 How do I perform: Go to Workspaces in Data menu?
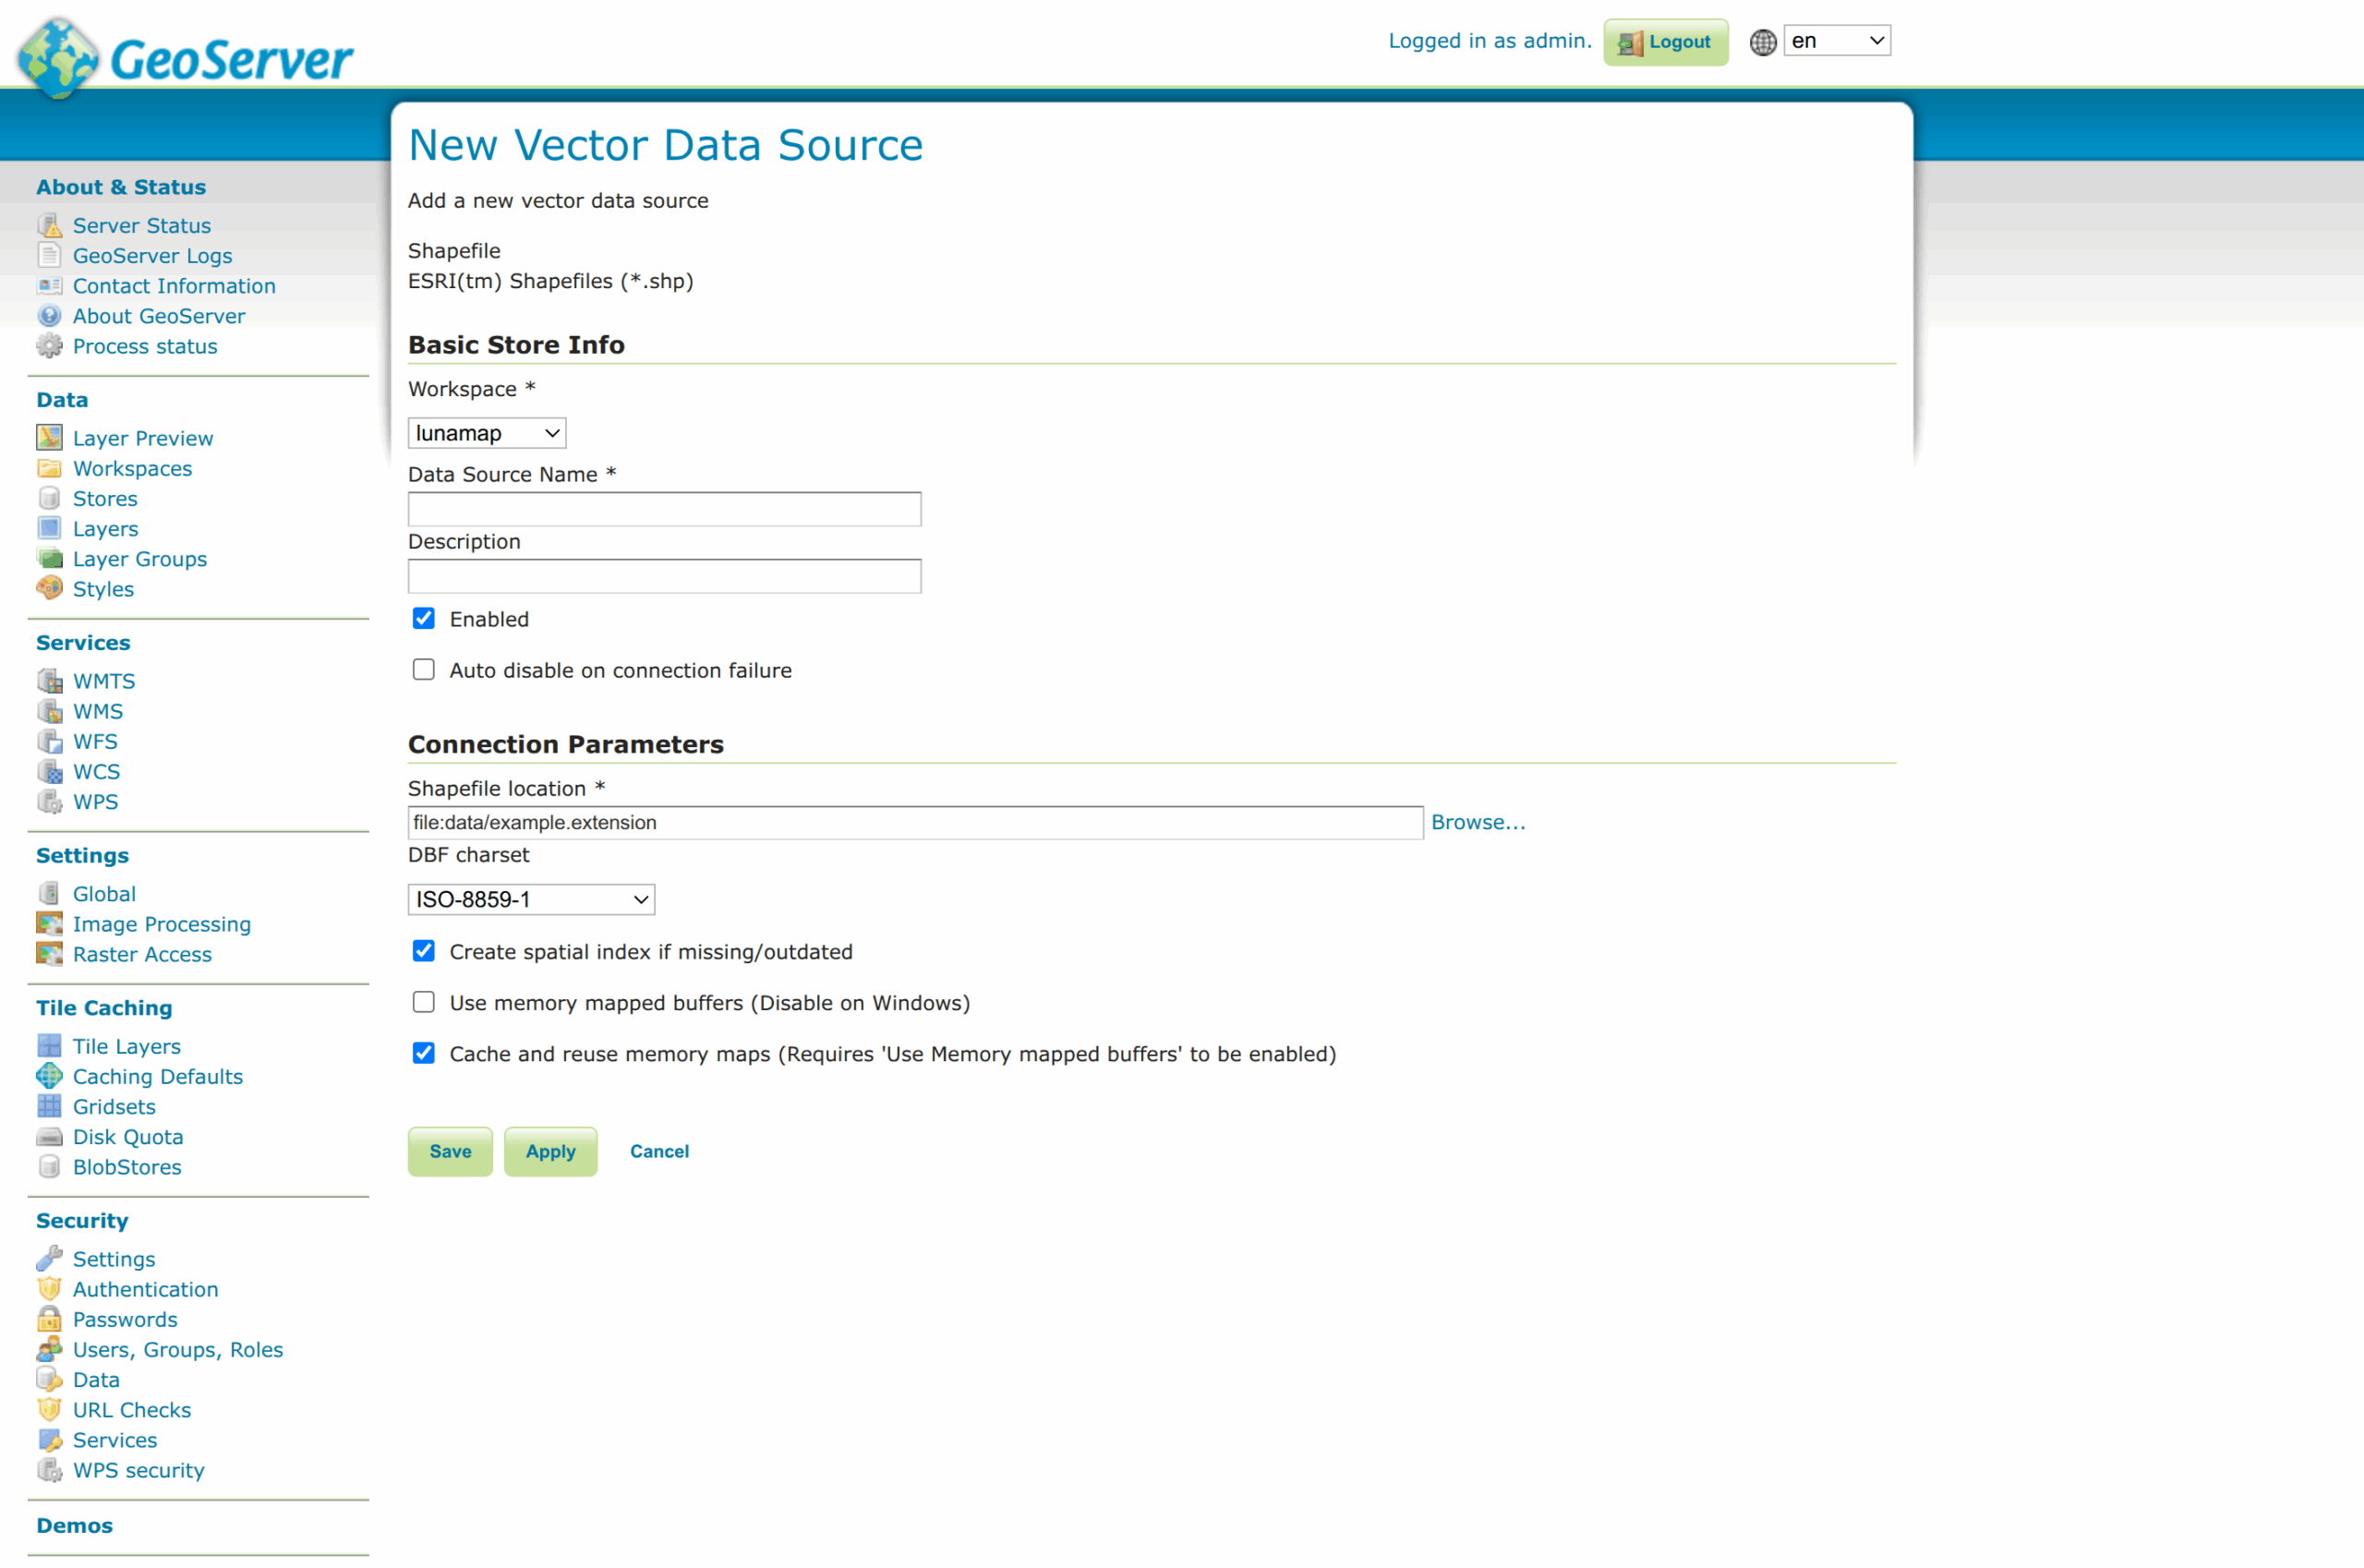[x=132, y=468]
